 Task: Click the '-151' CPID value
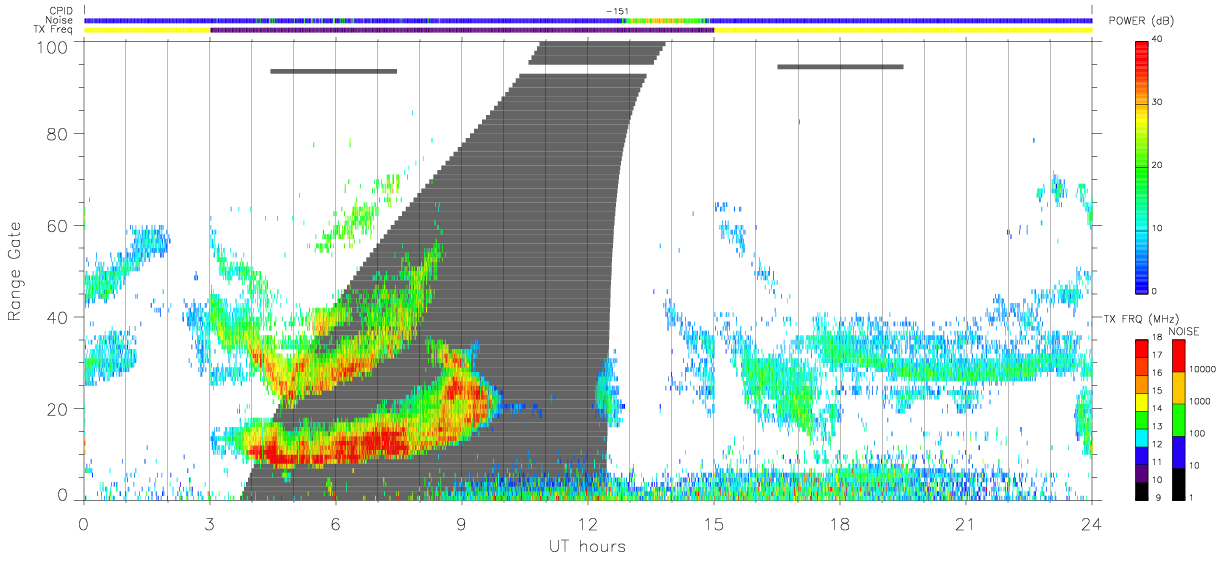point(617,10)
